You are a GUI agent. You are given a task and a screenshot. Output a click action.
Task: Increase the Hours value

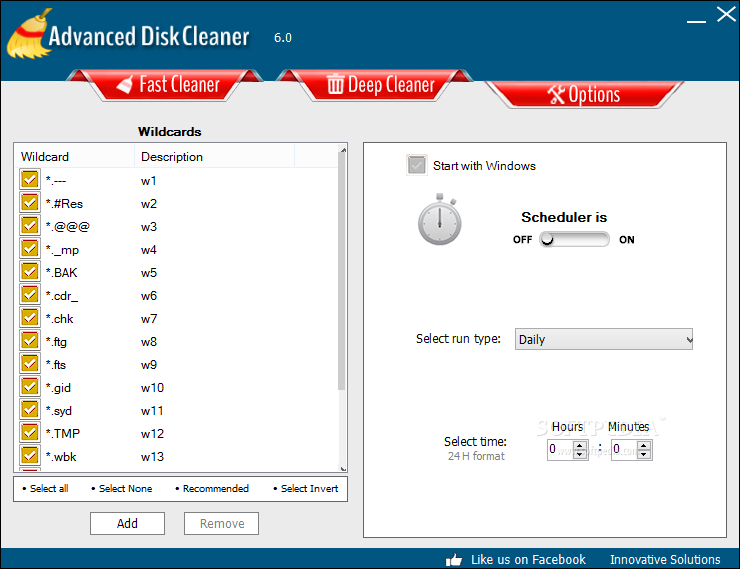tap(580, 444)
